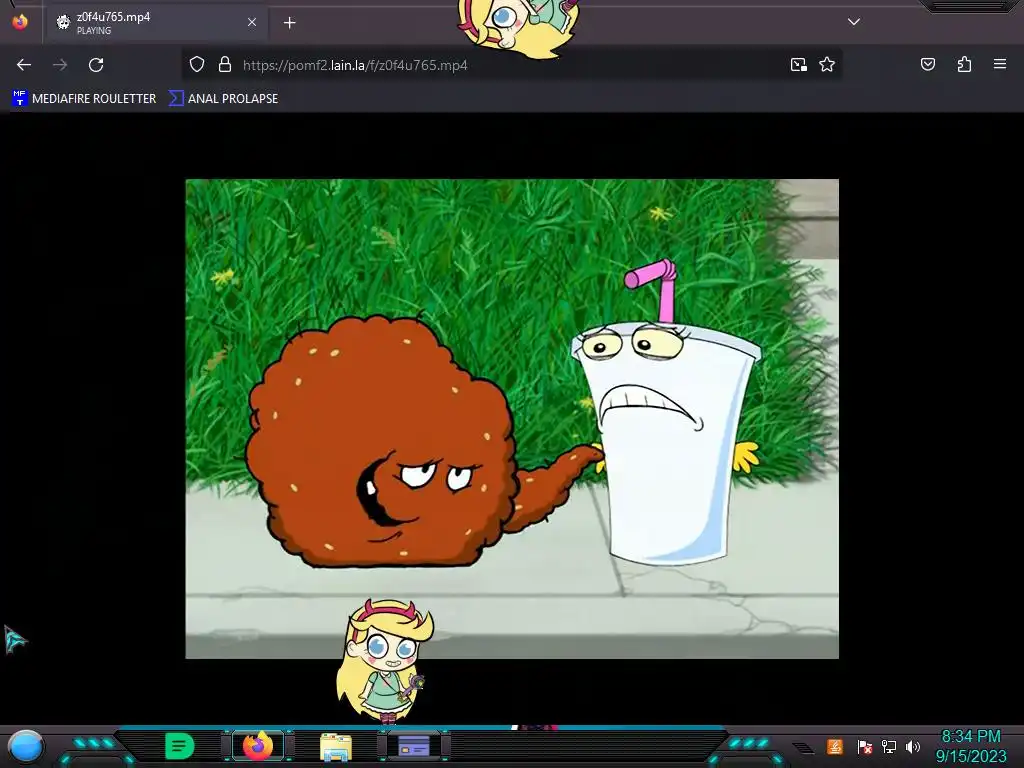Viewport: 1024px width, 768px height.
Task: Open MEDIAFIRE ROULETTER bookmark
Action: [84, 99]
